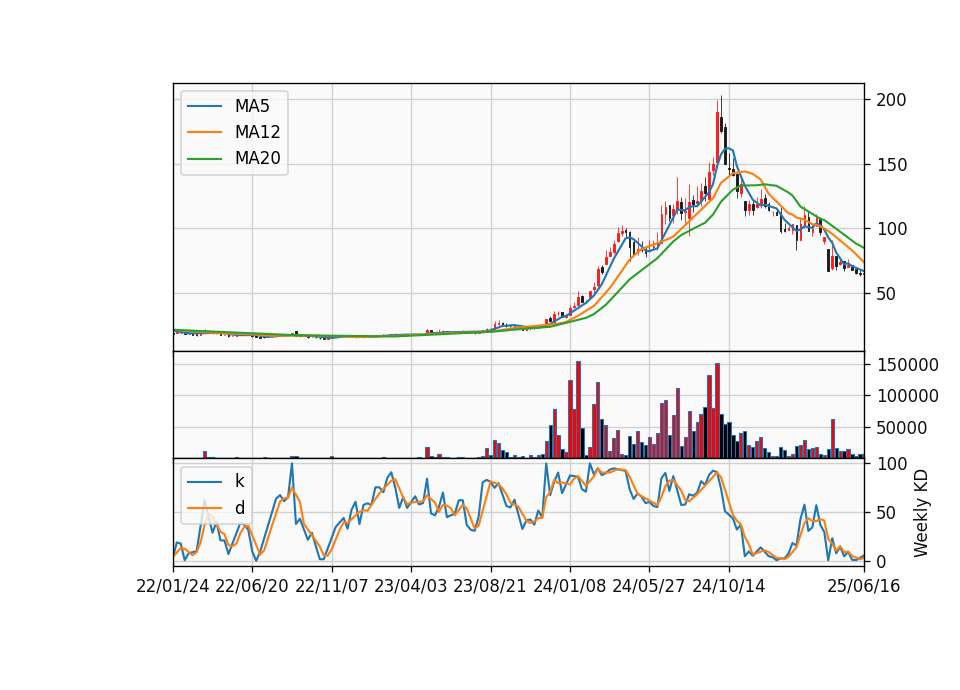Click the highest volume bar near 24/01/08
This screenshot has width=960, height=690.
[578, 410]
